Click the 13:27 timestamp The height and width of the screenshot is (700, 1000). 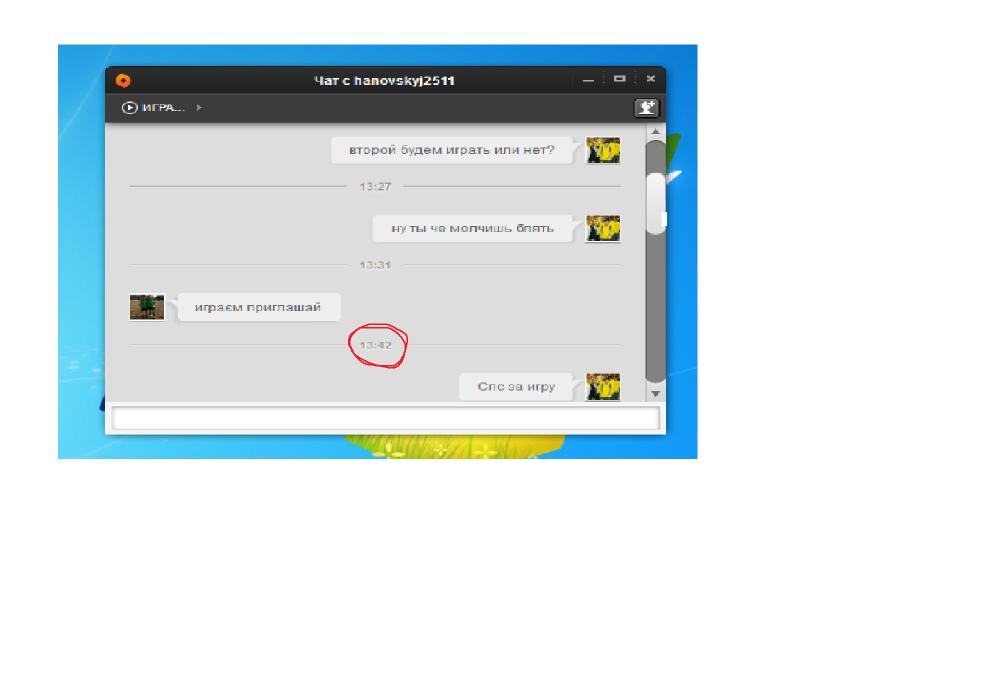(375, 187)
